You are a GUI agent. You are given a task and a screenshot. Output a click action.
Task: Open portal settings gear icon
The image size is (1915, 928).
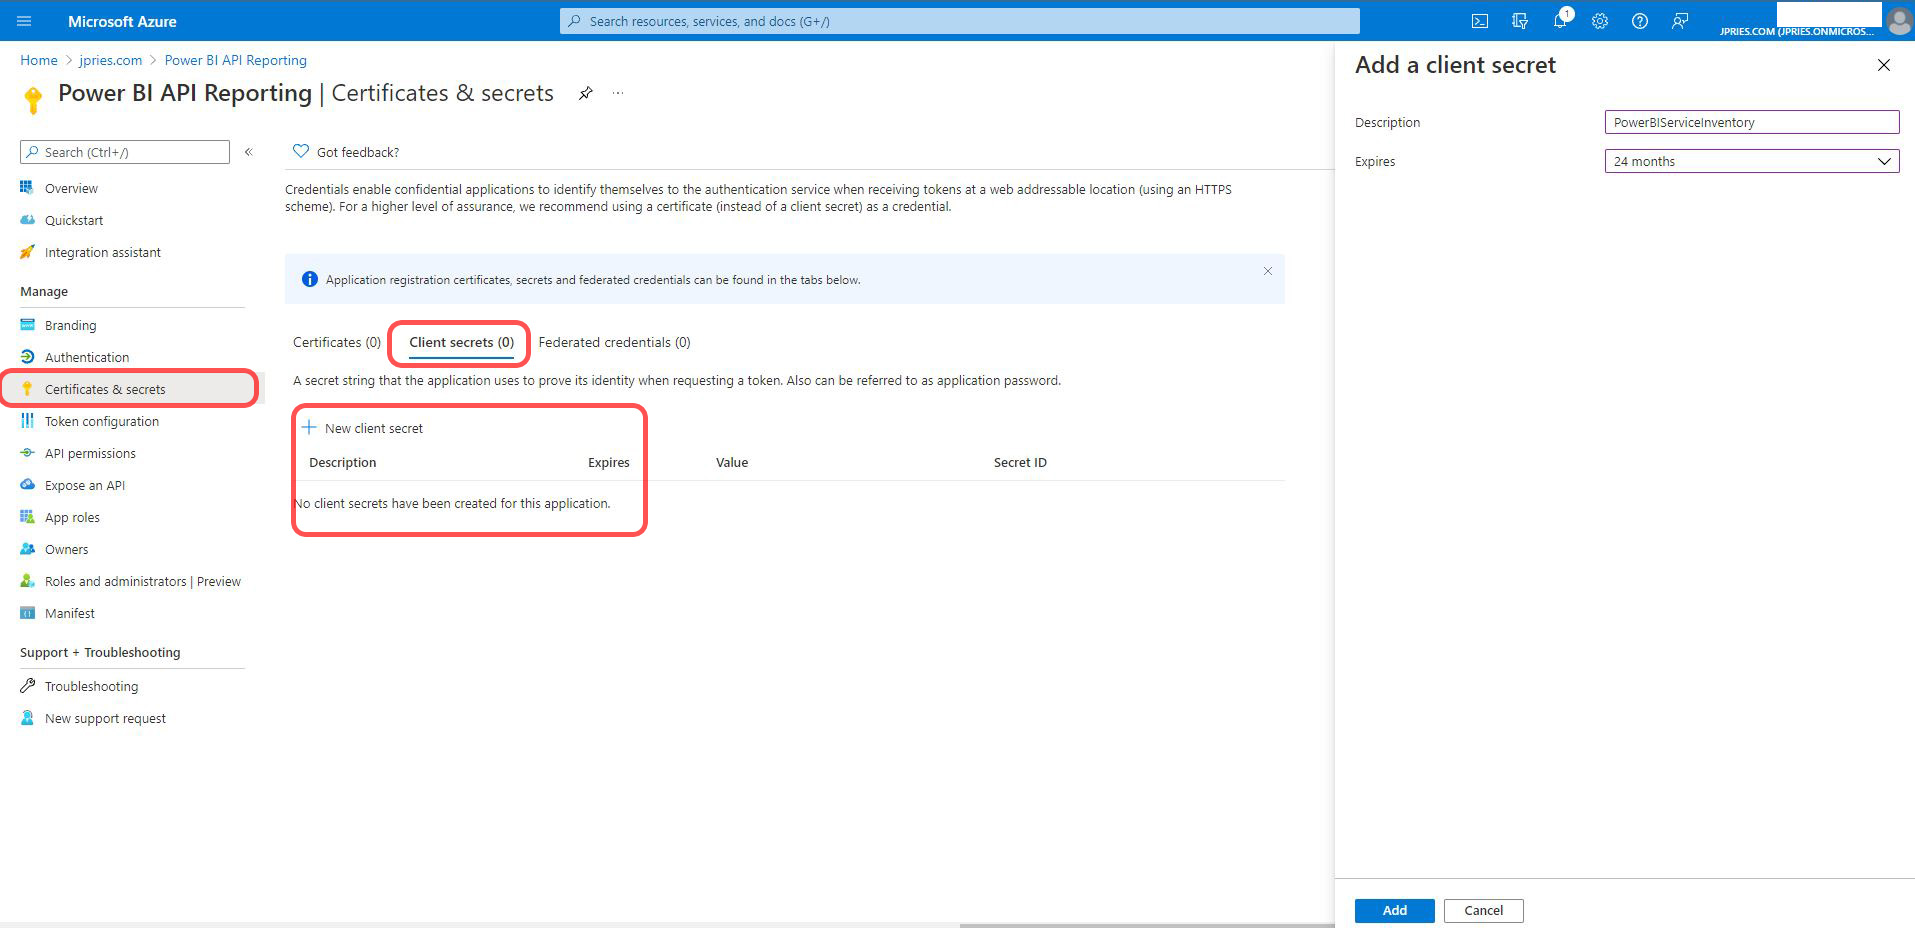1600,21
